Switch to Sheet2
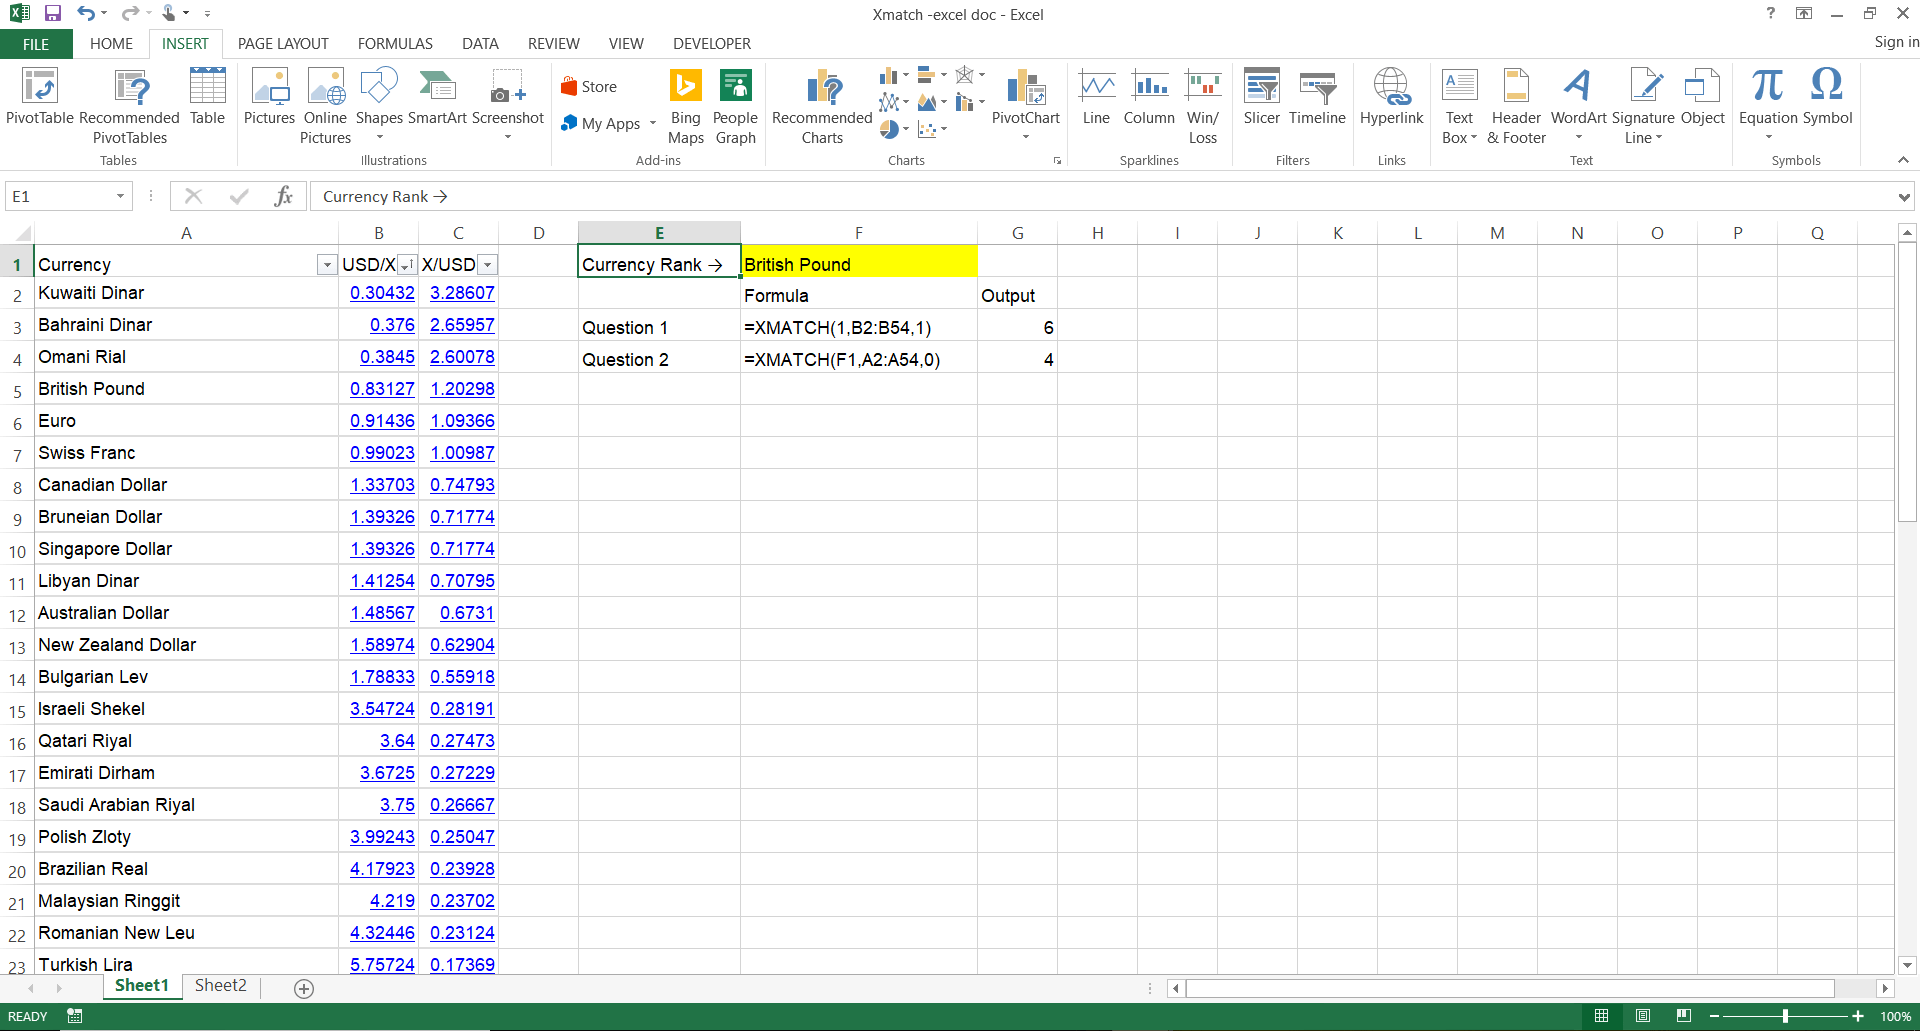This screenshot has height=1031, width=1920. tap(220, 985)
